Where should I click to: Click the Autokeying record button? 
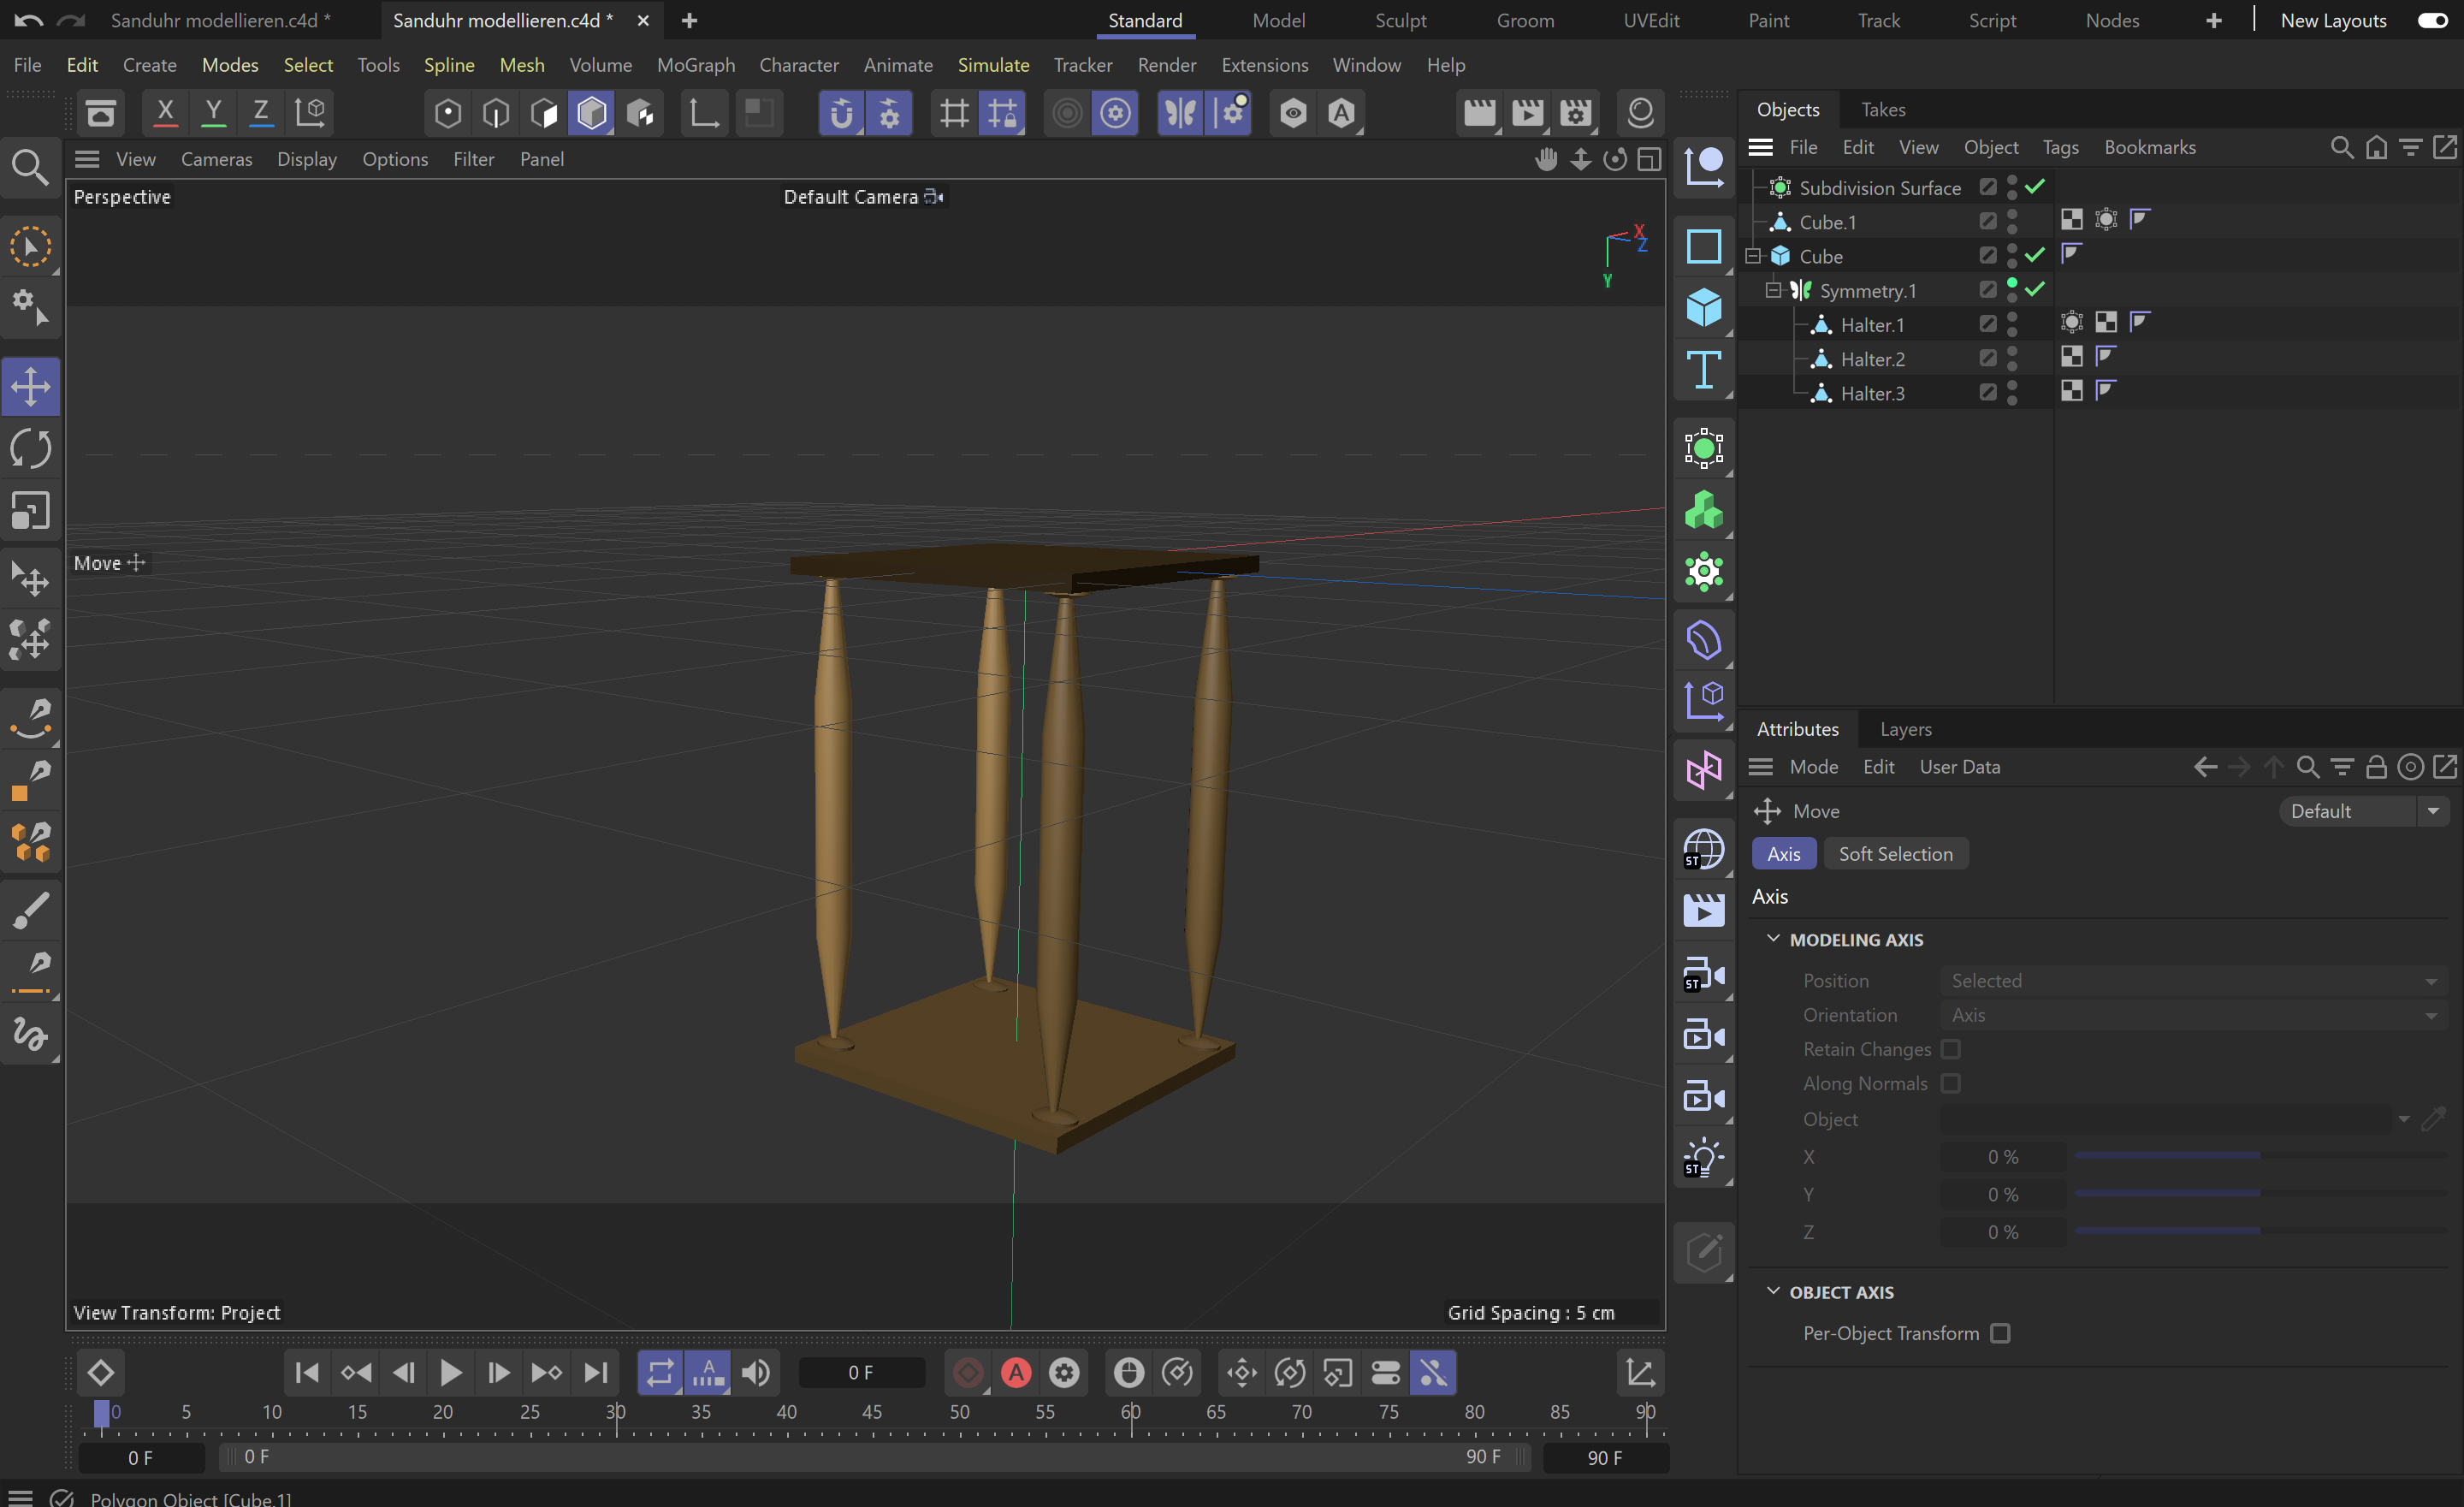(x=1016, y=1373)
